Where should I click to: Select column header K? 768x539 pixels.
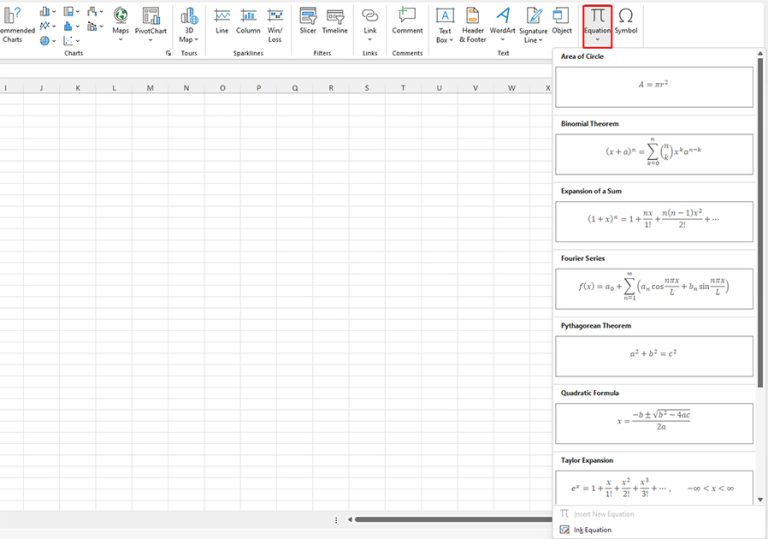78,88
